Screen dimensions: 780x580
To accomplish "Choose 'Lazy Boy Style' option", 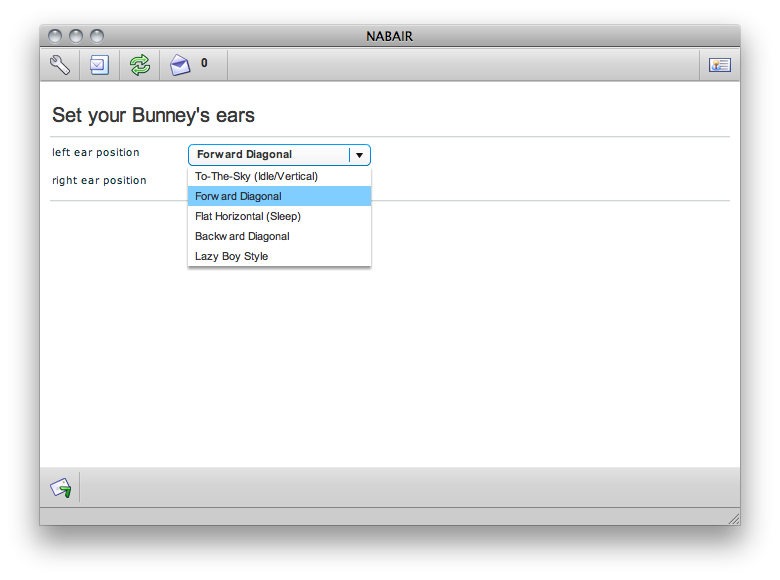I will click(x=232, y=256).
